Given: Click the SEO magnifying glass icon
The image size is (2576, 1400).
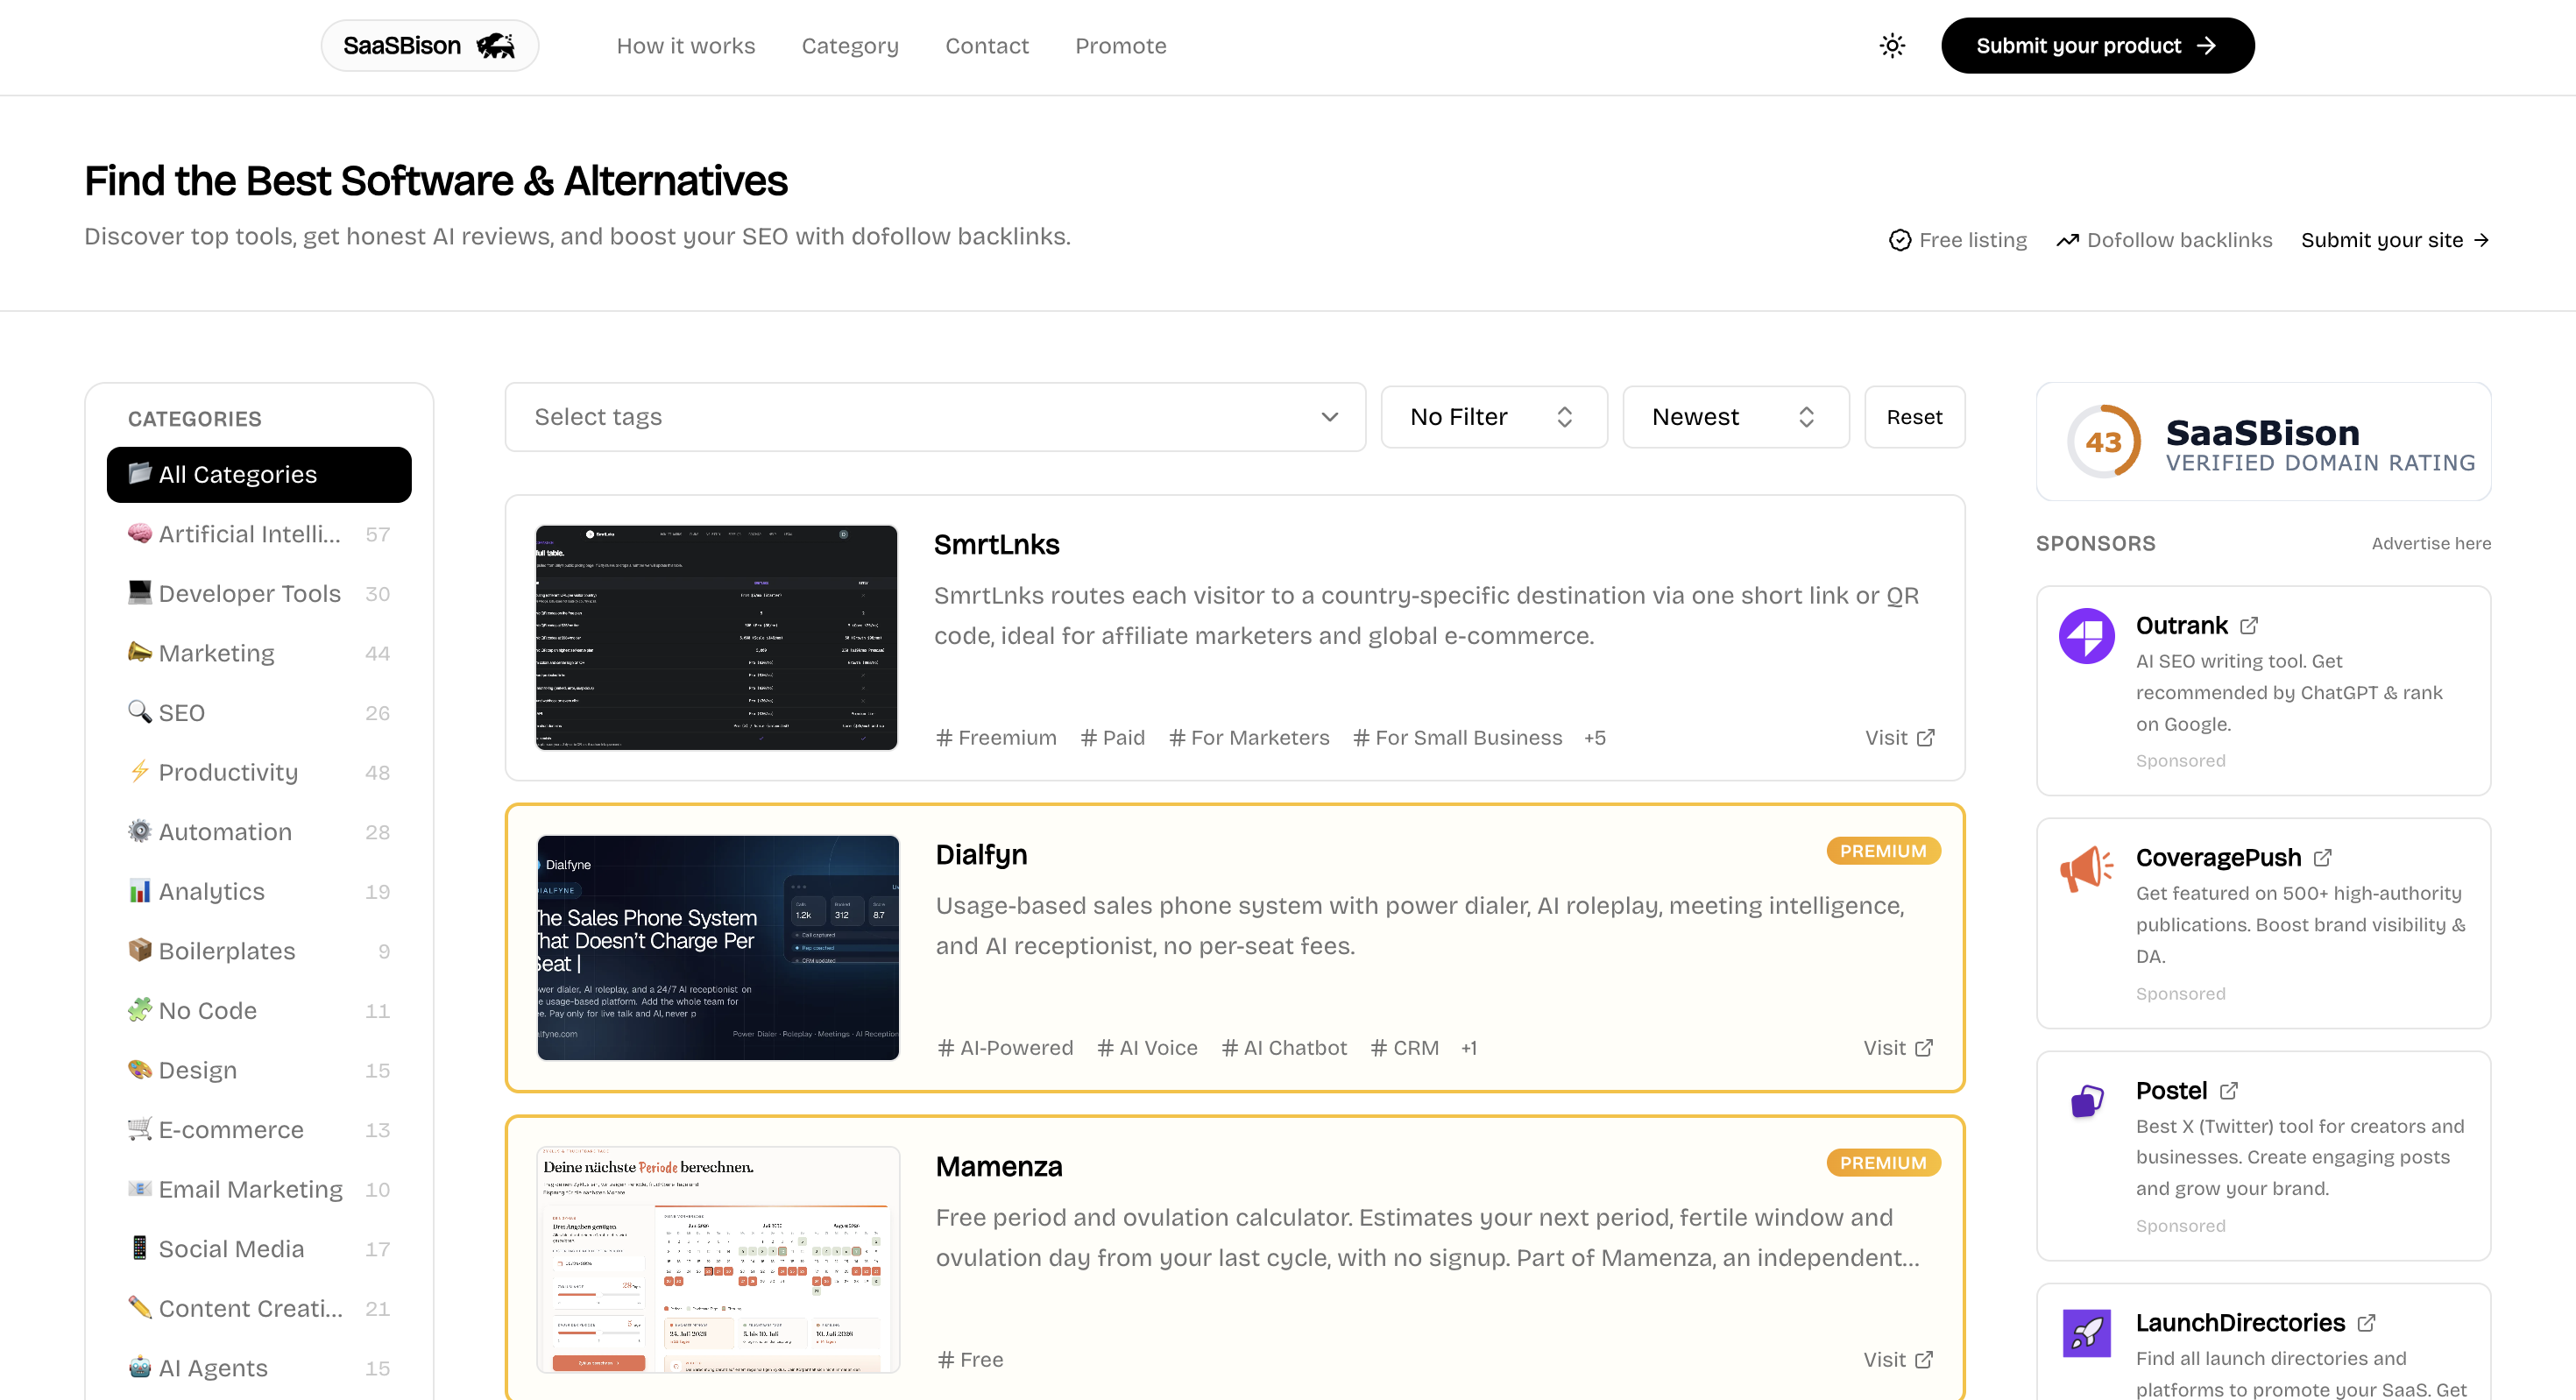Looking at the screenshot, I should click(x=140, y=712).
